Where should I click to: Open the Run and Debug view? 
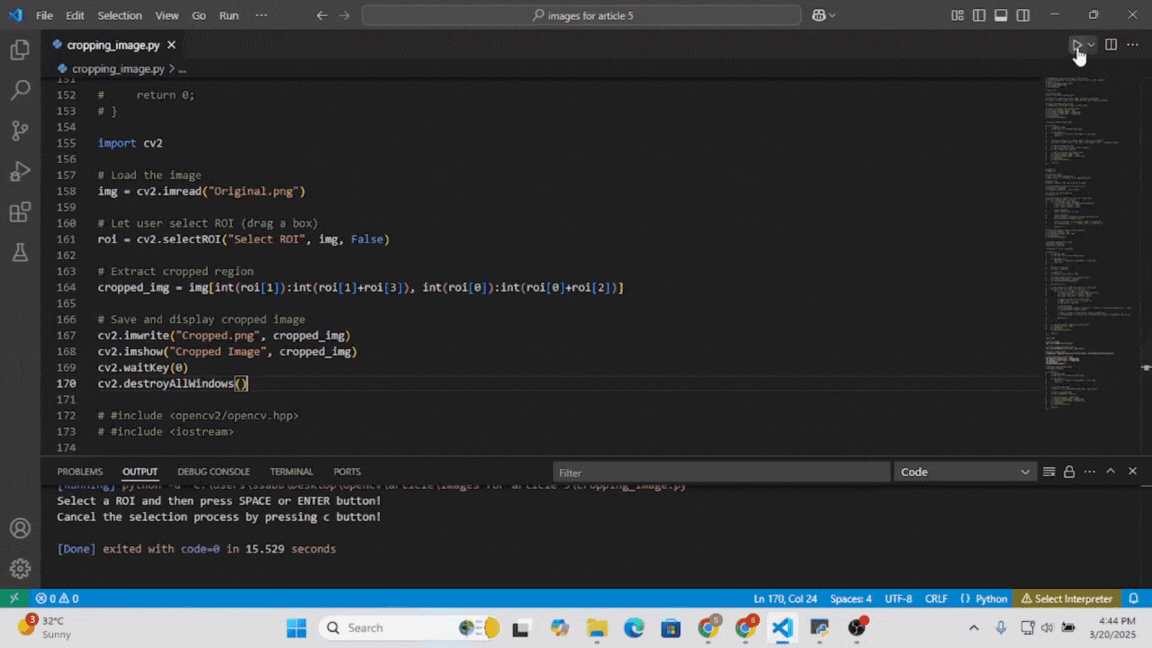point(20,172)
